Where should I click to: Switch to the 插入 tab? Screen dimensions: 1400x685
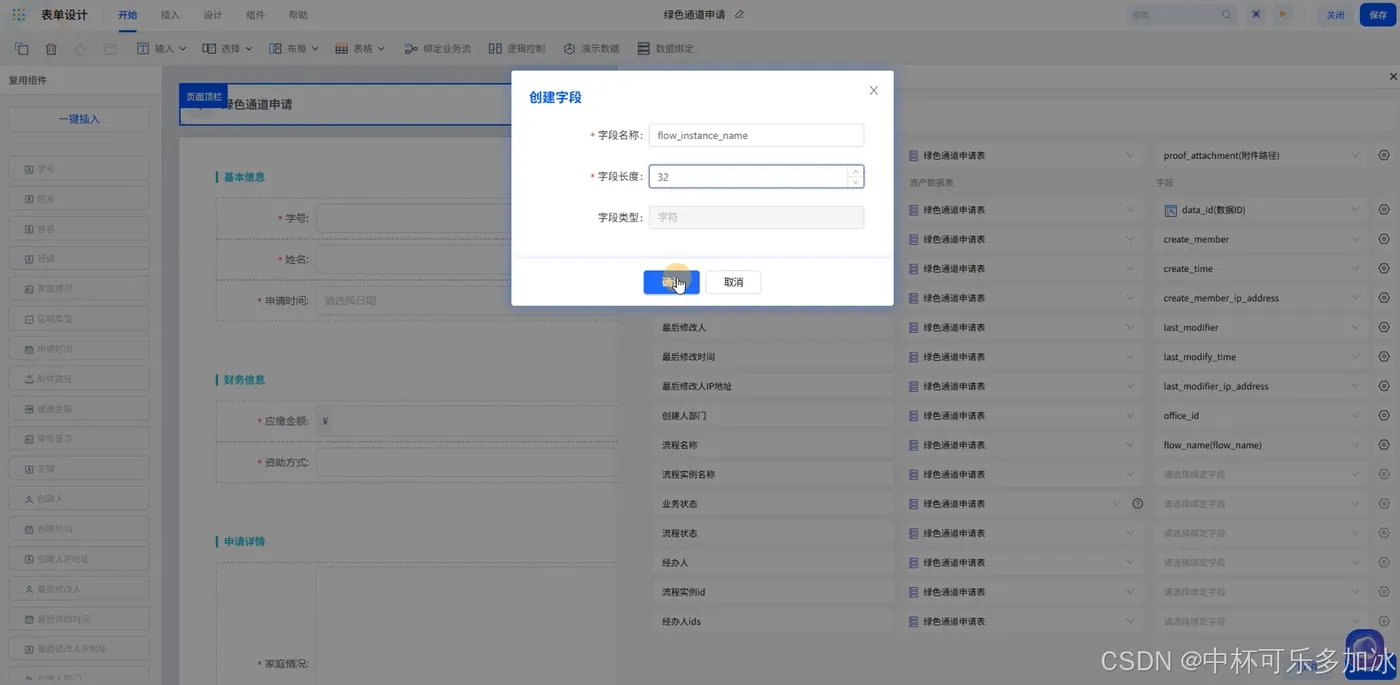point(170,15)
